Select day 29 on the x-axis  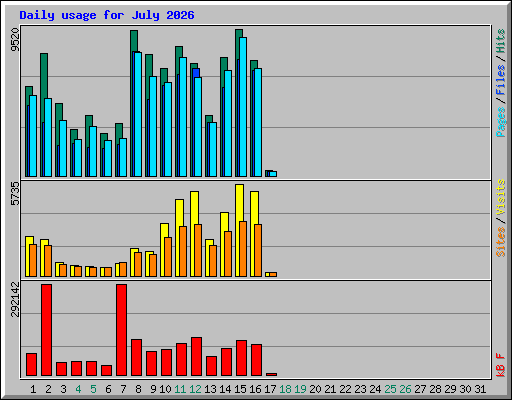[450, 389]
